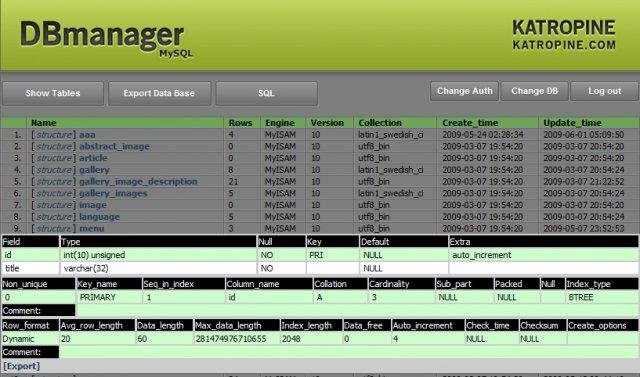Image resolution: width=640 pixels, height=377 pixels.
Task: Open the article table
Action: (93, 158)
